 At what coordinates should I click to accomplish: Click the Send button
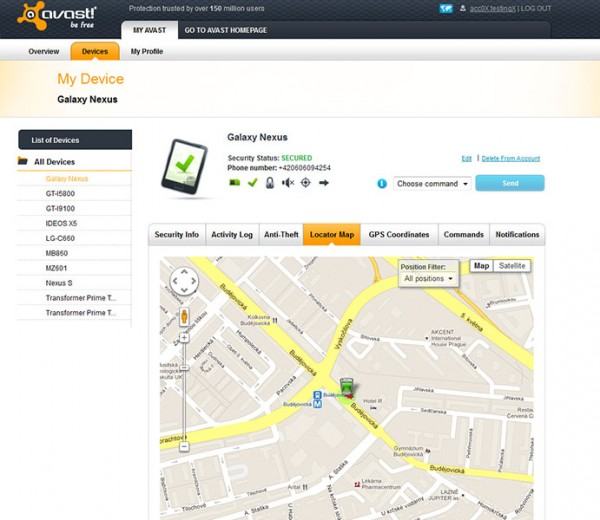point(510,183)
